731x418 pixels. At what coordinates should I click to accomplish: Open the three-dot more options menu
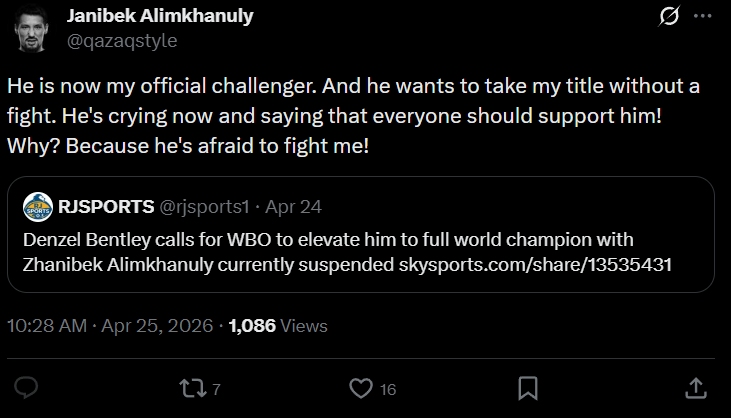(703, 17)
